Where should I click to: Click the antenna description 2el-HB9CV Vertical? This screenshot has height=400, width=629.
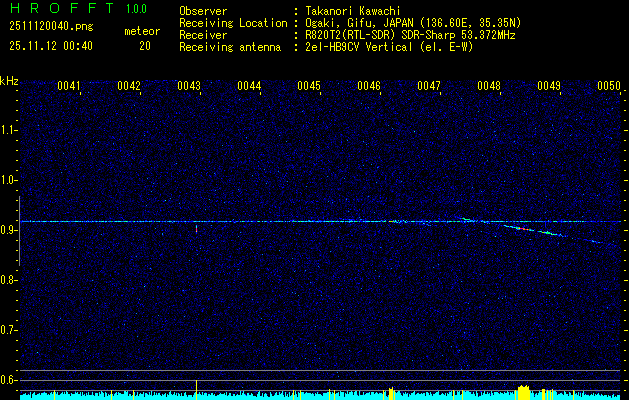tap(359, 47)
